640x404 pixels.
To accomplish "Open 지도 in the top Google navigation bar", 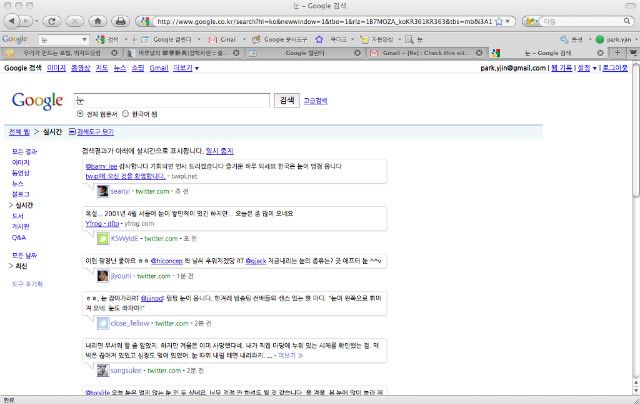I will point(102,68).
